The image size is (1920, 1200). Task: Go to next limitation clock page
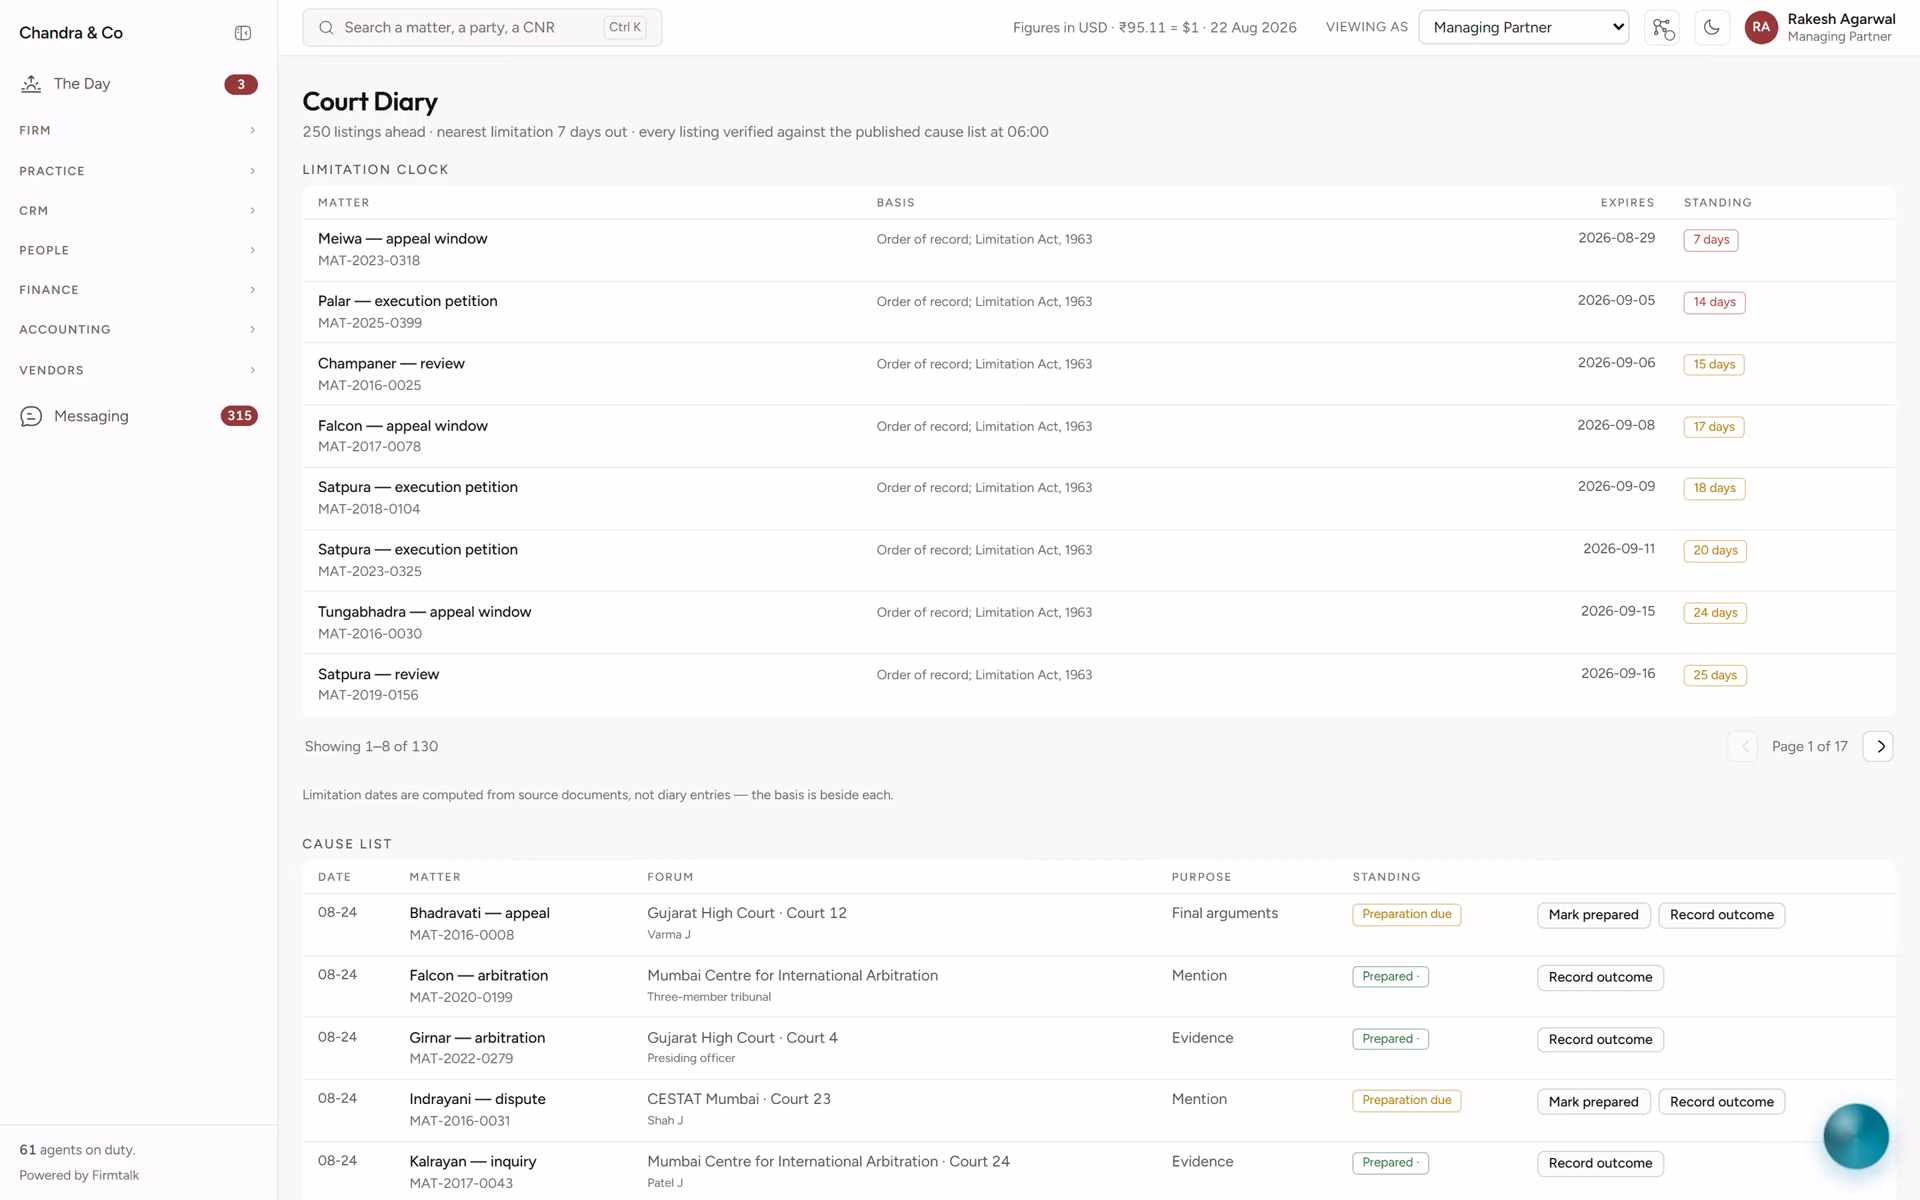point(1878,747)
